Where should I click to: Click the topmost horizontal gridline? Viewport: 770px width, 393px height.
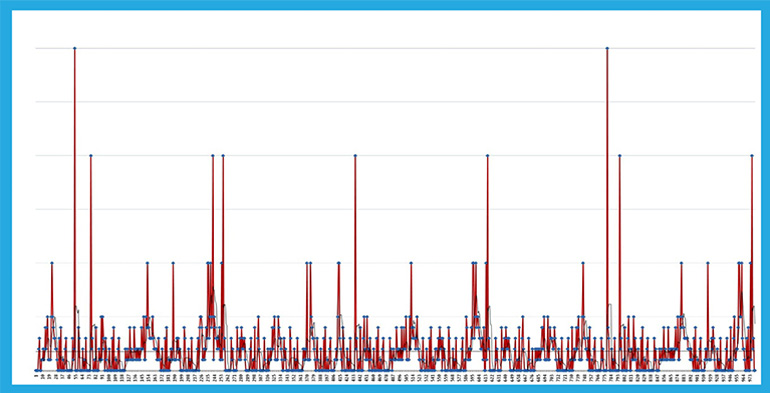[x=395, y=48]
